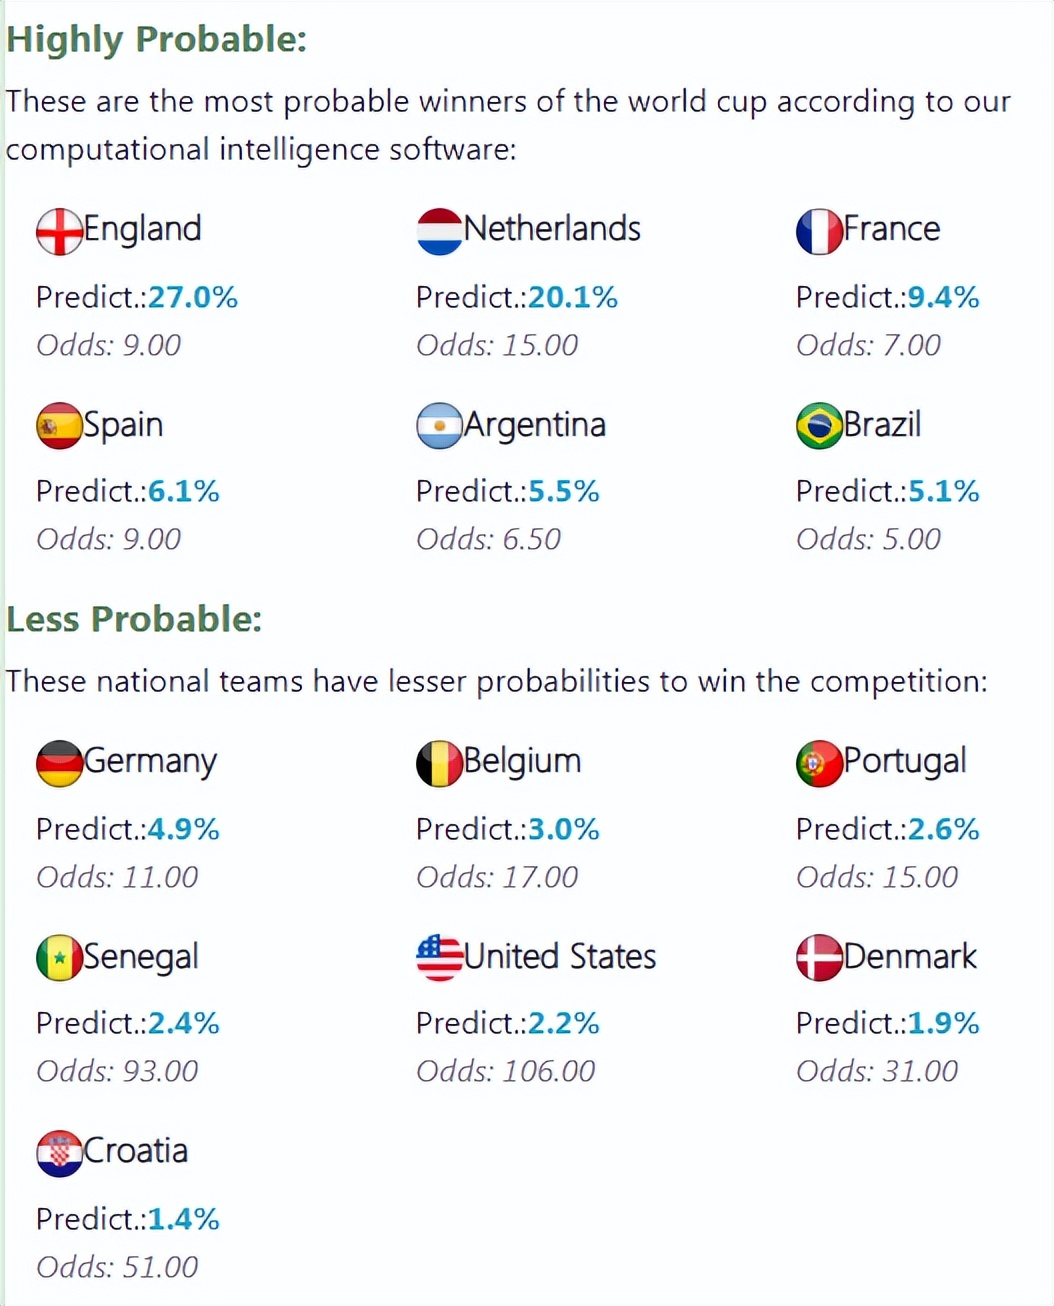Screen dimensions: 1054x1306
Task: Click the Highly Probable heading
Action: coord(156,39)
